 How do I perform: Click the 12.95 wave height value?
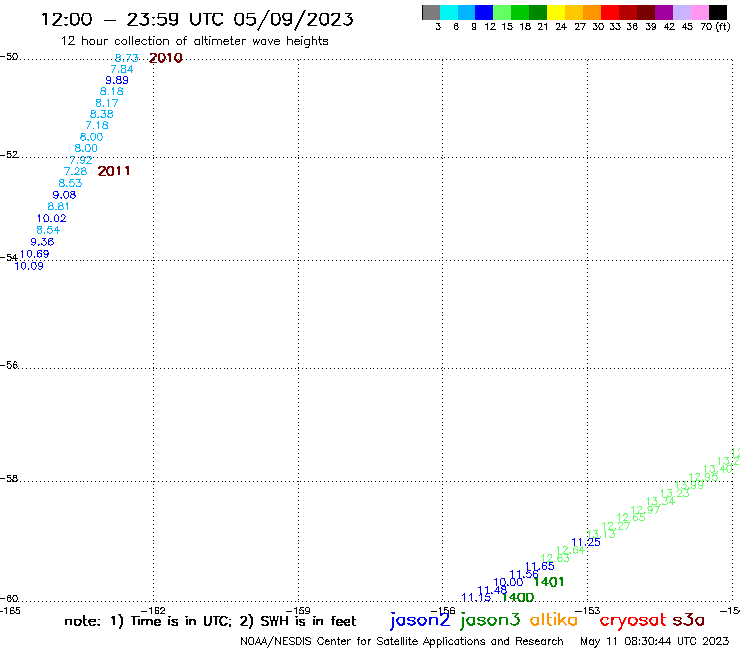[704, 477]
